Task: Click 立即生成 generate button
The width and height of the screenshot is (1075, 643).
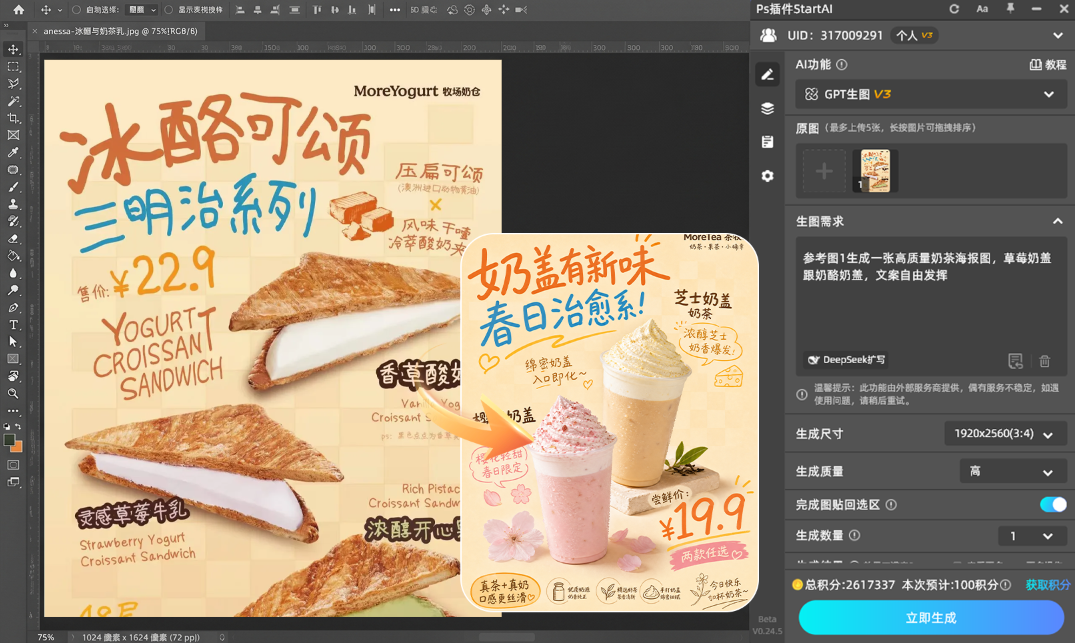Action: [x=930, y=618]
